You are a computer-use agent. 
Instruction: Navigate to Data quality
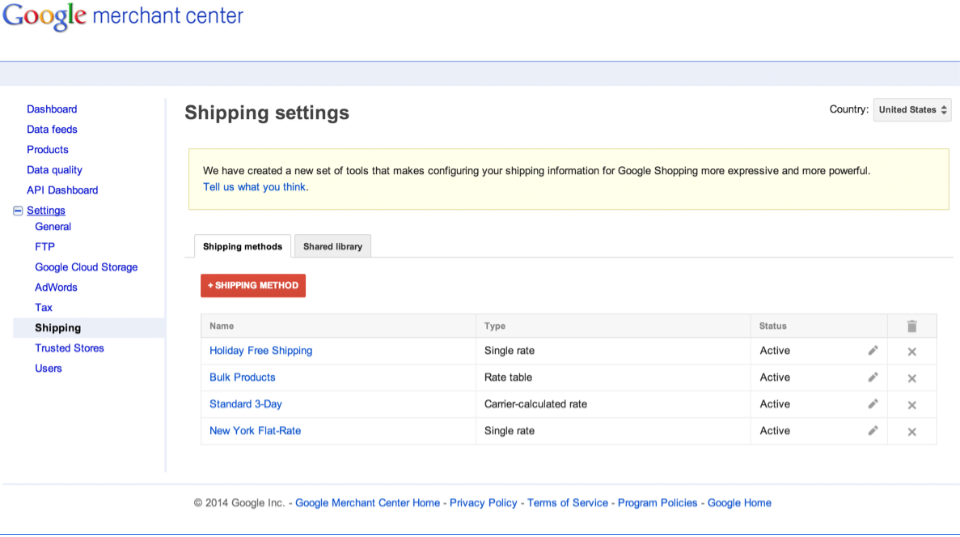[54, 170]
